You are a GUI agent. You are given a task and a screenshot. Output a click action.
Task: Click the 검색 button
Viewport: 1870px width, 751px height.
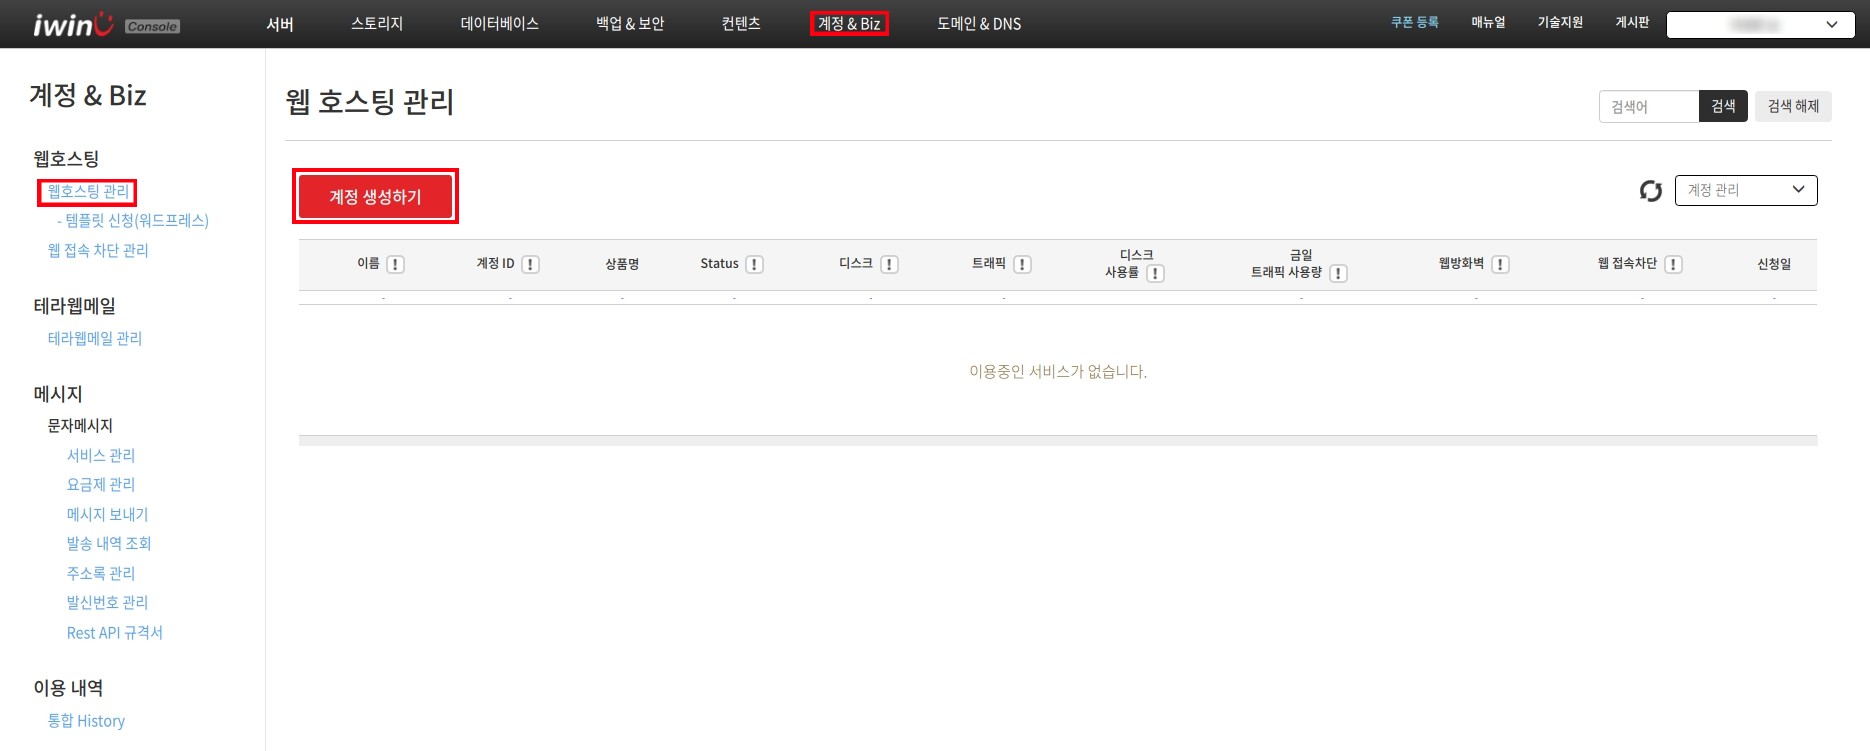(1723, 106)
